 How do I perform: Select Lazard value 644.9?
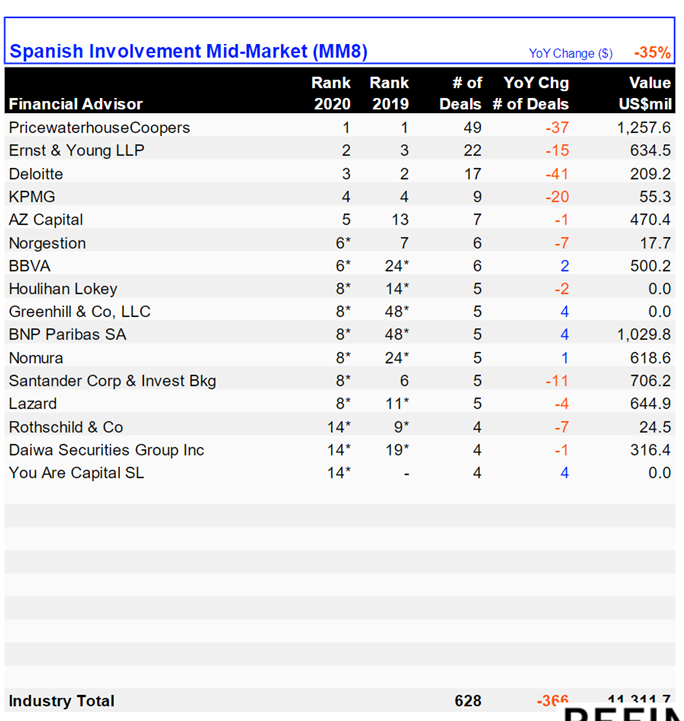pyautogui.click(x=650, y=404)
